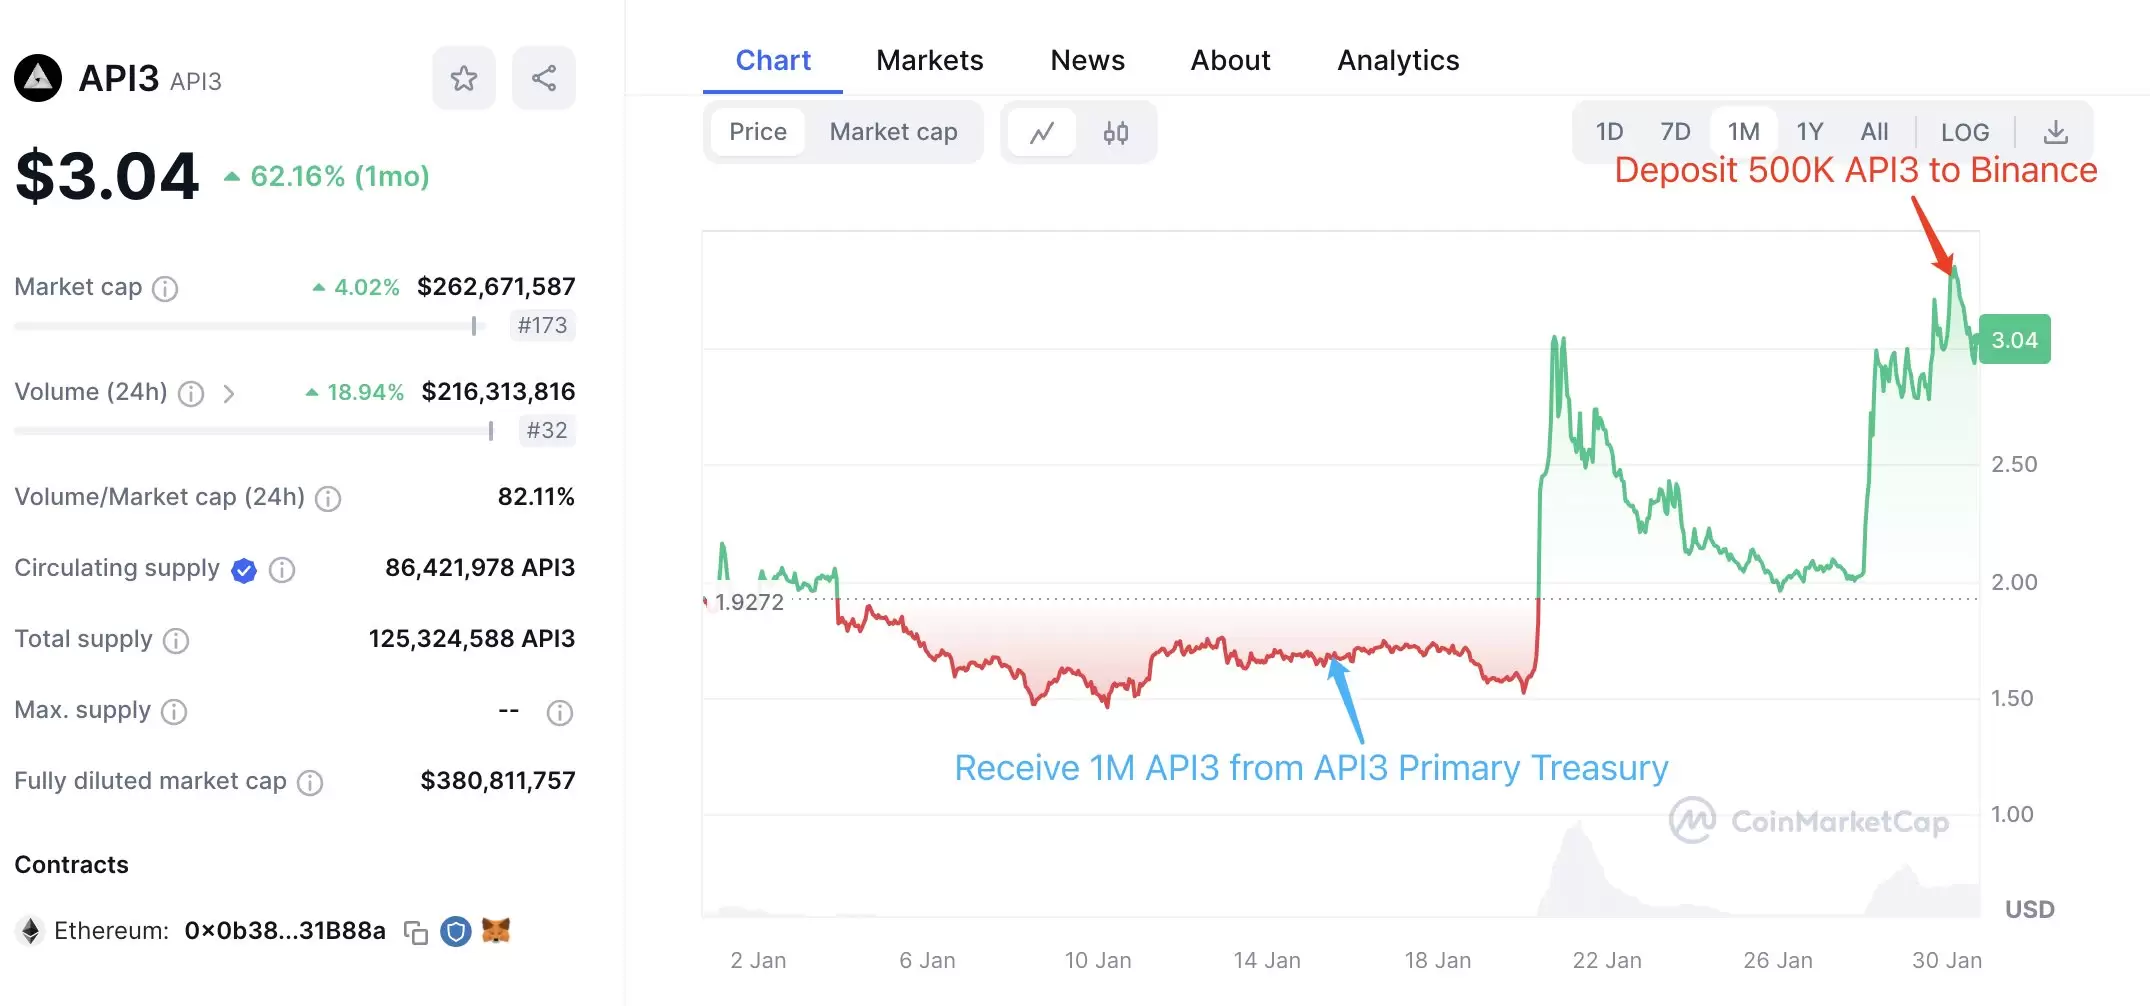Add API3 to watchlist with star icon
The height and width of the screenshot is (1006, 2150).
(x=463, y=78)
